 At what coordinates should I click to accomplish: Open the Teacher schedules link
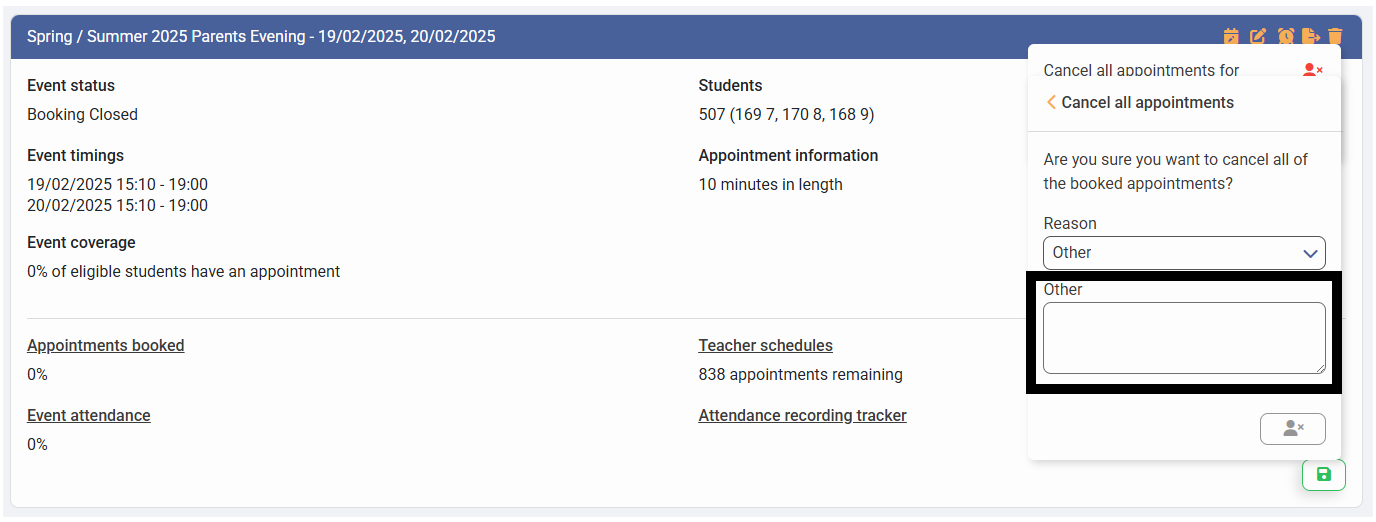[x=765, y=345]
